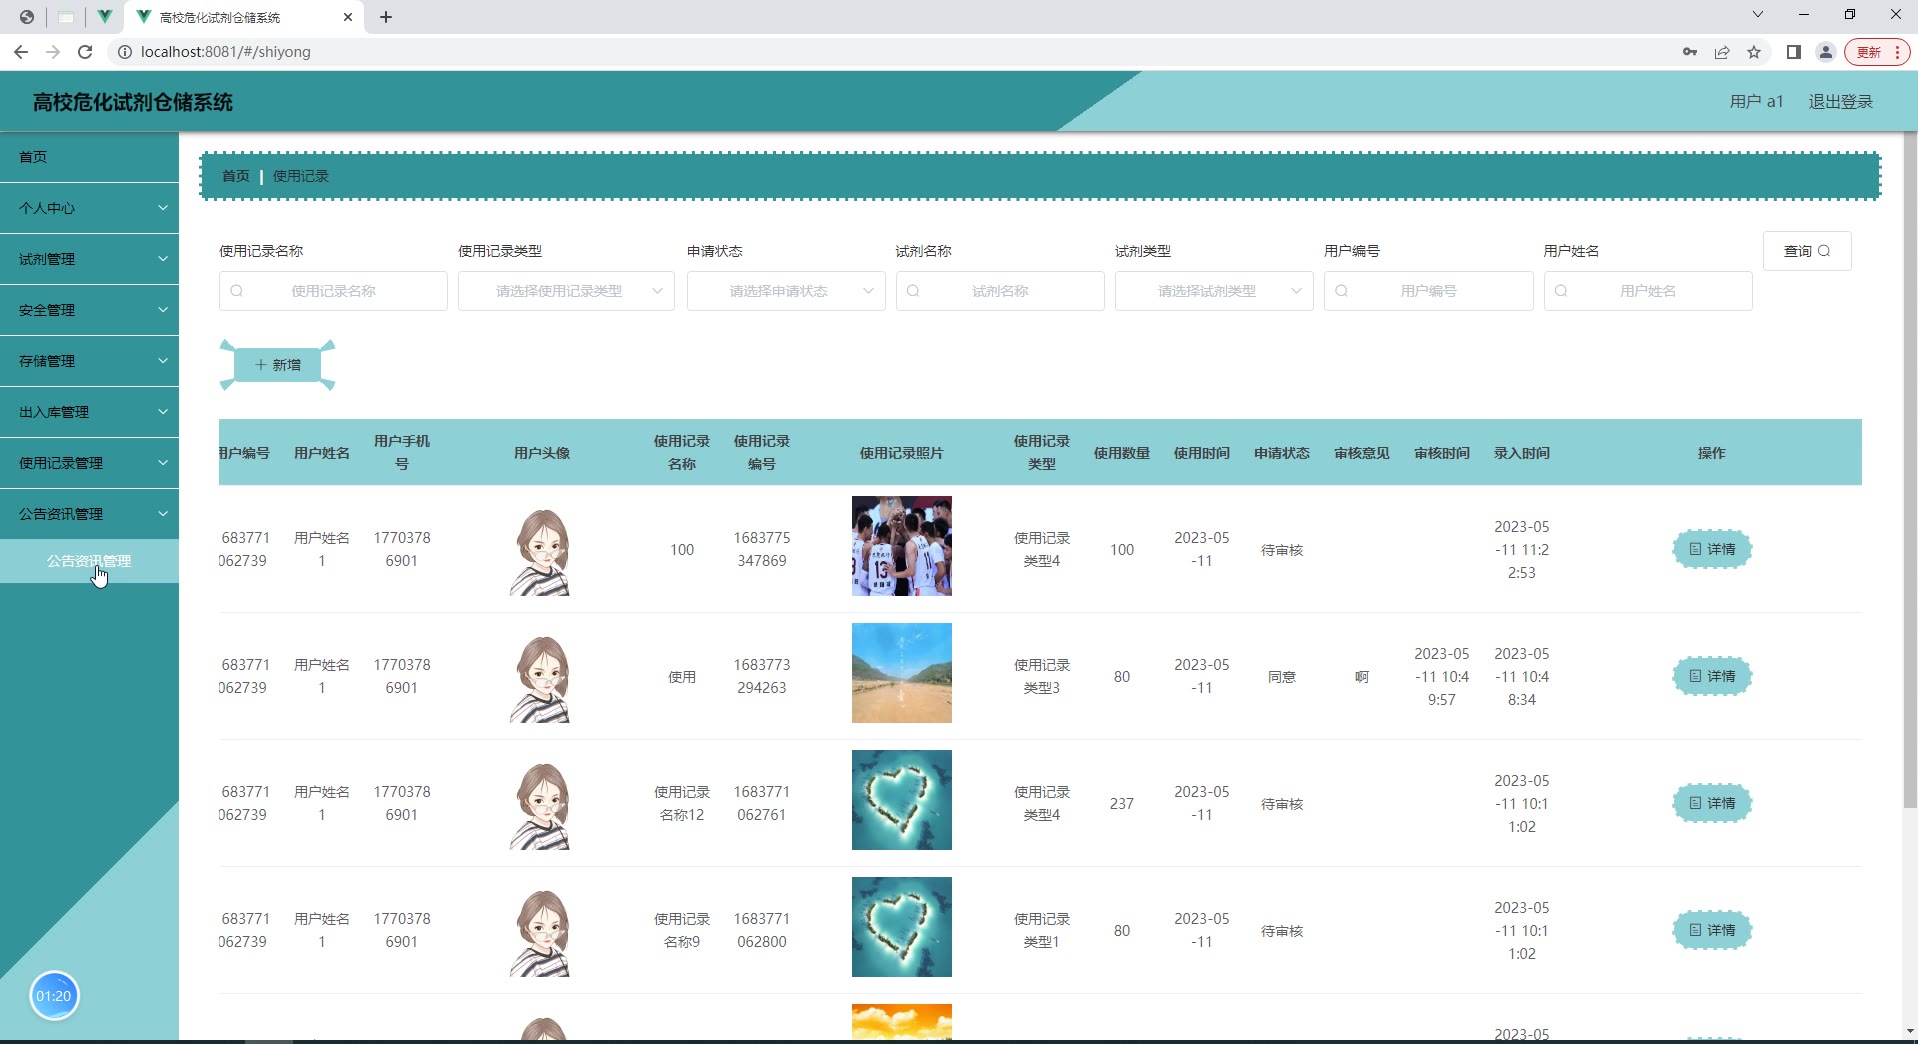1918x1044 pixels.
Task: Click 首页 in the breadcrumb bar
Action: (236, 176)
